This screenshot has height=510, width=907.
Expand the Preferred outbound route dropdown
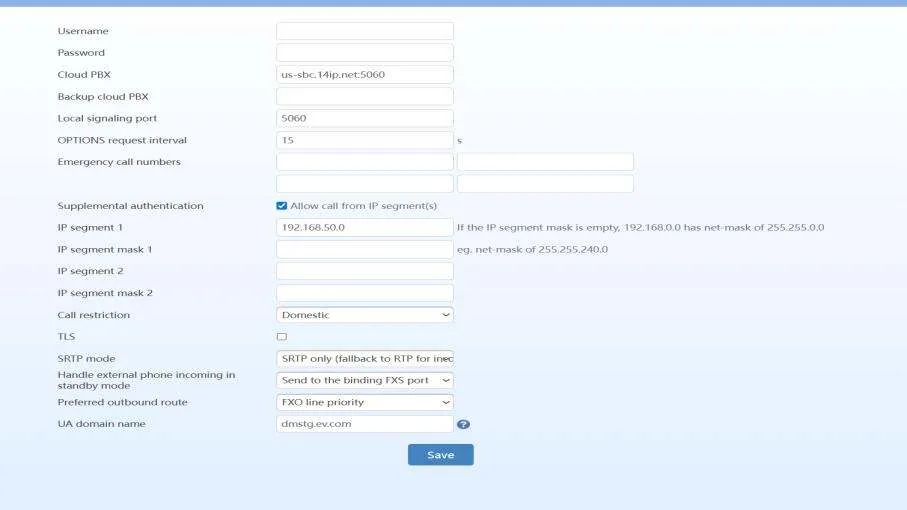(x=365, y=402)
